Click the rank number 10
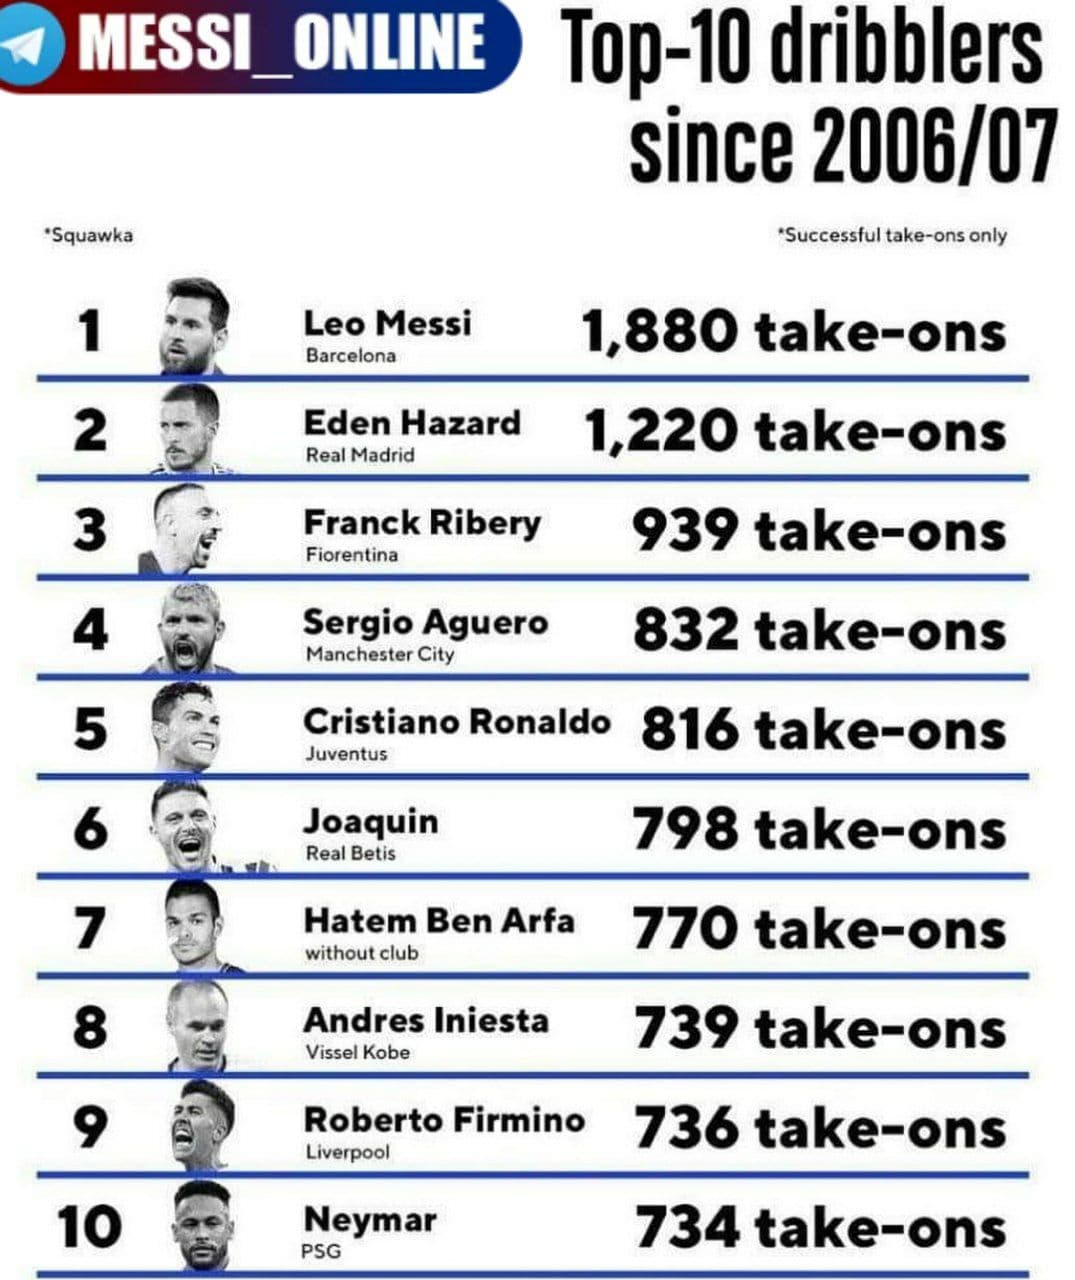This screenshot has width=1075, height=1280. 89,1227
